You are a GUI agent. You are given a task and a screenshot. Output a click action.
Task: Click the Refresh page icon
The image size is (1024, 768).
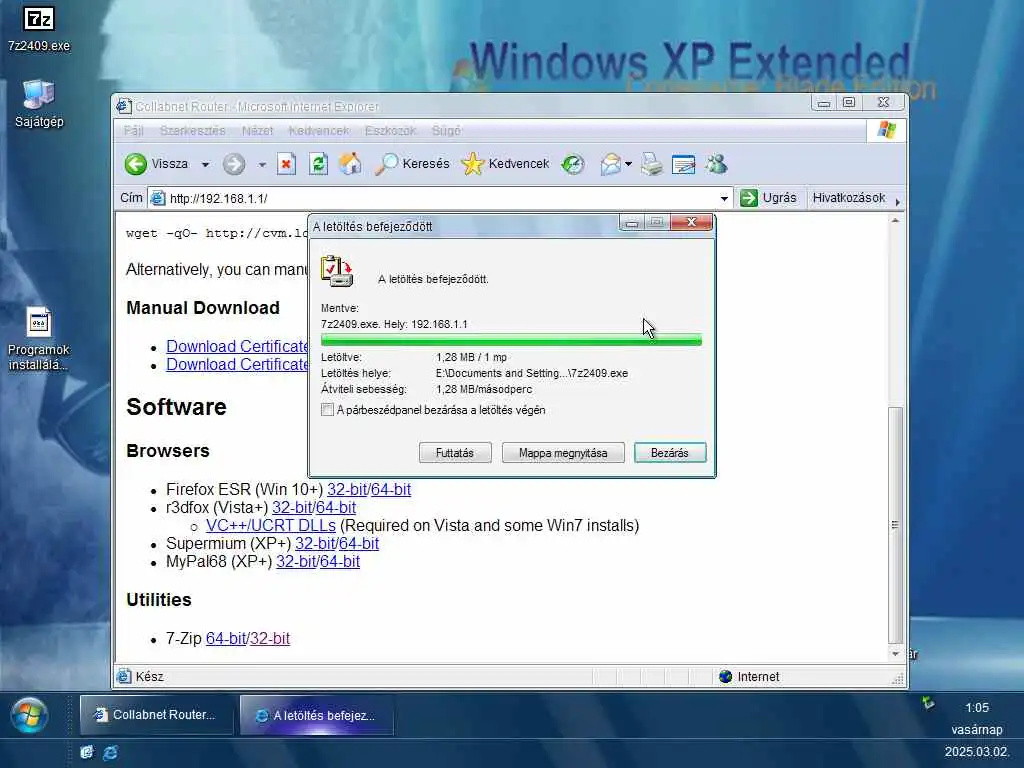pyautogui.click(x=318, y=164)
